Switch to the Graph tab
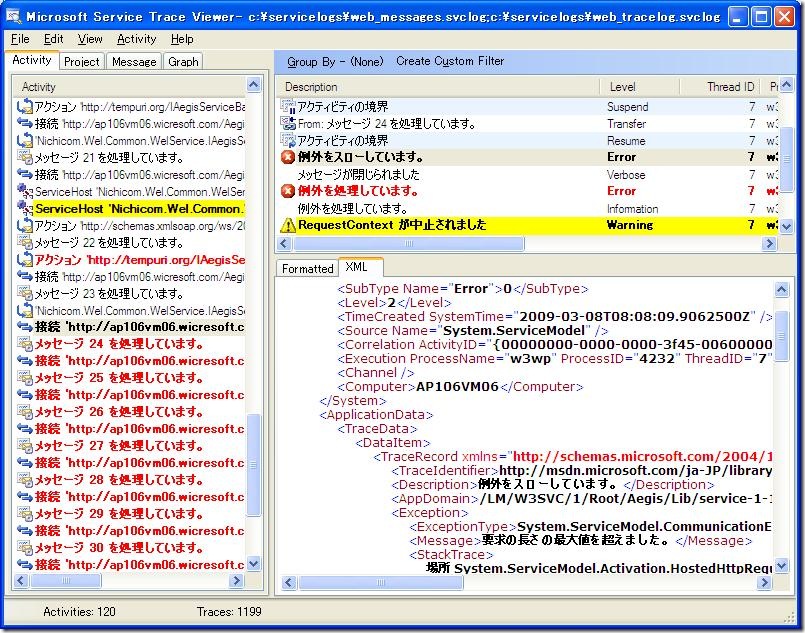 tap(183, 62)
